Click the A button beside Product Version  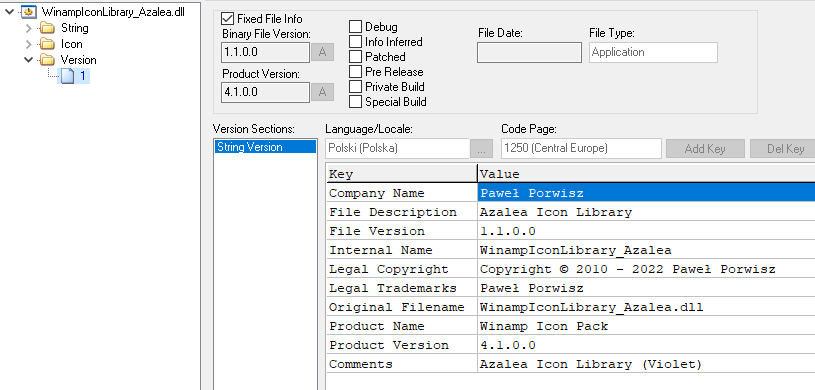click(x=322, y=93)
